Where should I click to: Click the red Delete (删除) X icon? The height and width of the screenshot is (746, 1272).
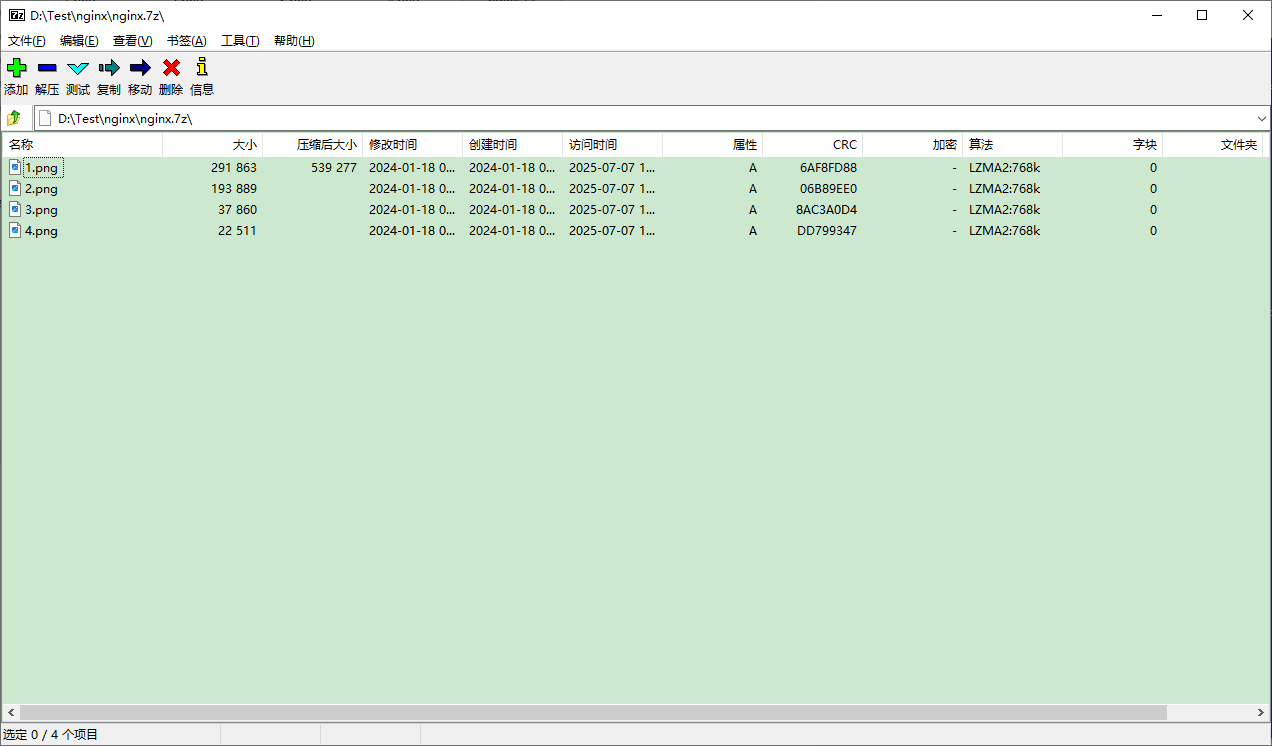(x=171, y=68)
